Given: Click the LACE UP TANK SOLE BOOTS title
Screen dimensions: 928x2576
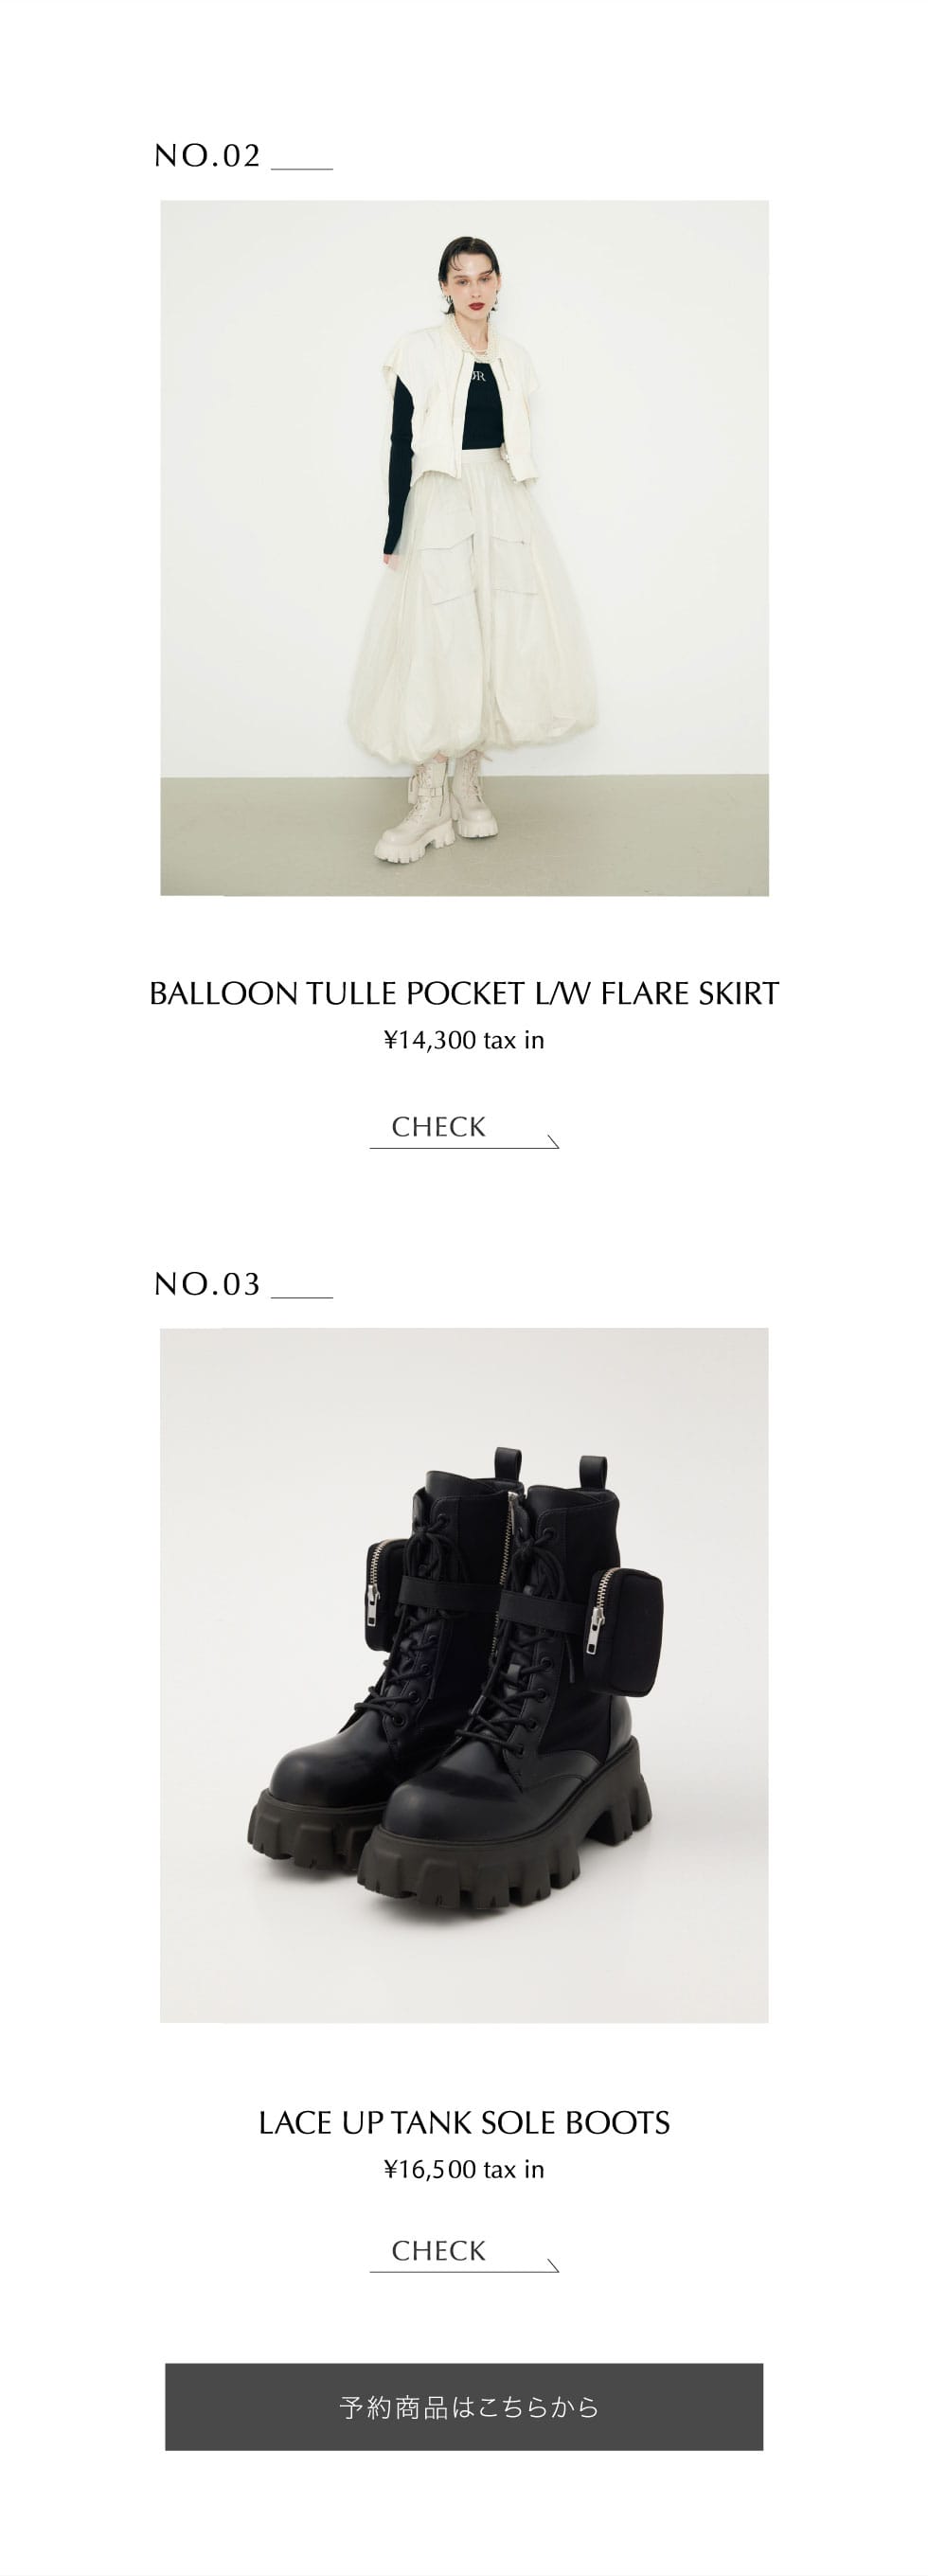Looking at the screenshot, I should click(x=464, y=2122).
